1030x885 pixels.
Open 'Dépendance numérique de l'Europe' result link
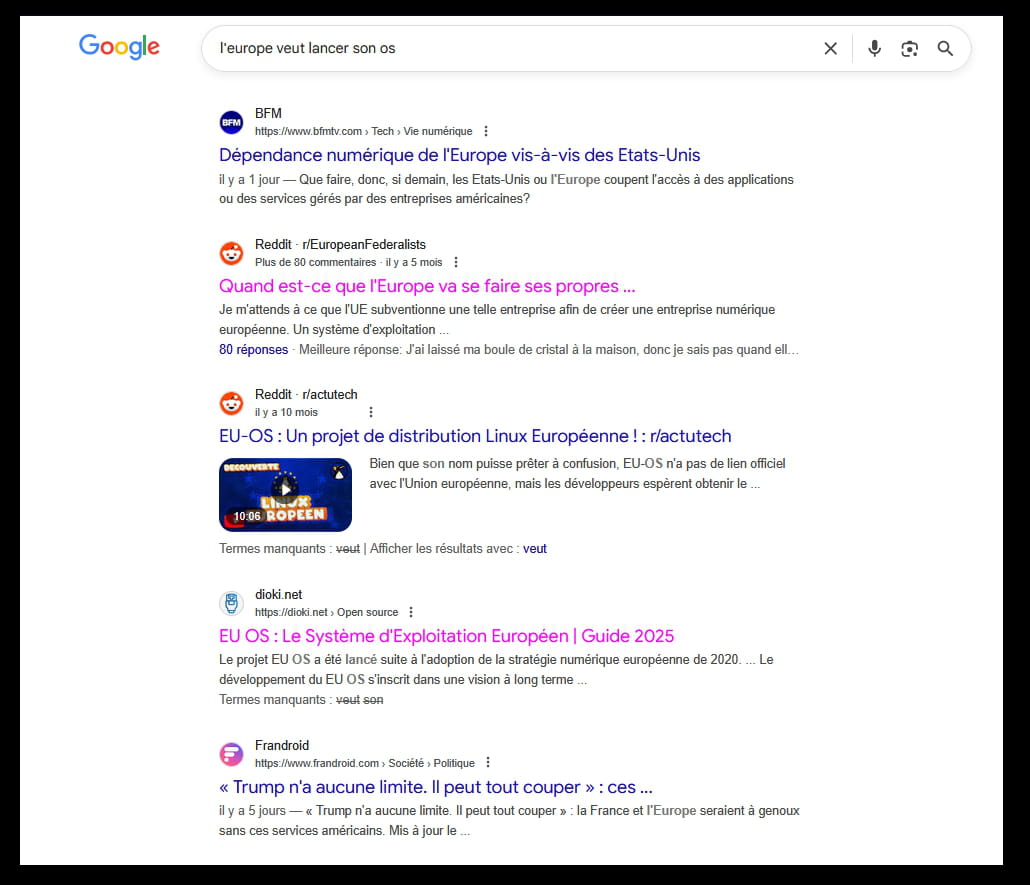click(459, 155)
